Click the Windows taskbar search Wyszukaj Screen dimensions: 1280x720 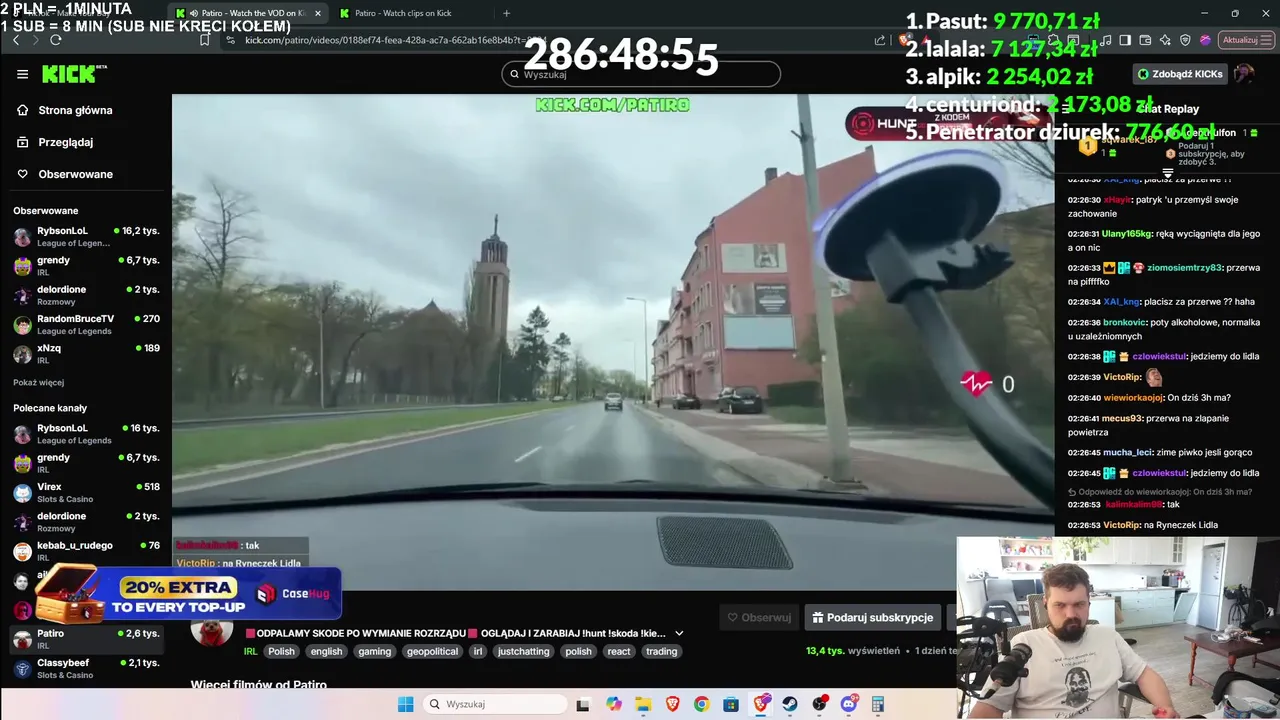pos(495,704)
